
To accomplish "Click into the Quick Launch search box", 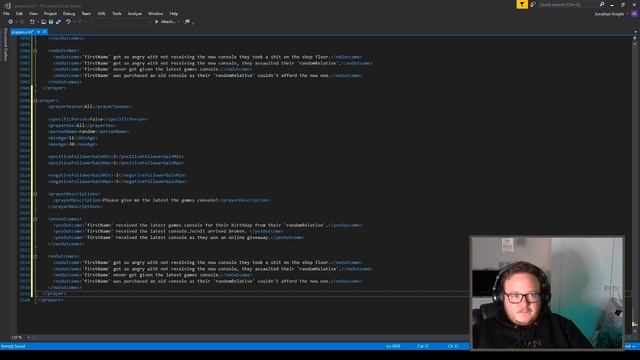I will coord(568,4).
